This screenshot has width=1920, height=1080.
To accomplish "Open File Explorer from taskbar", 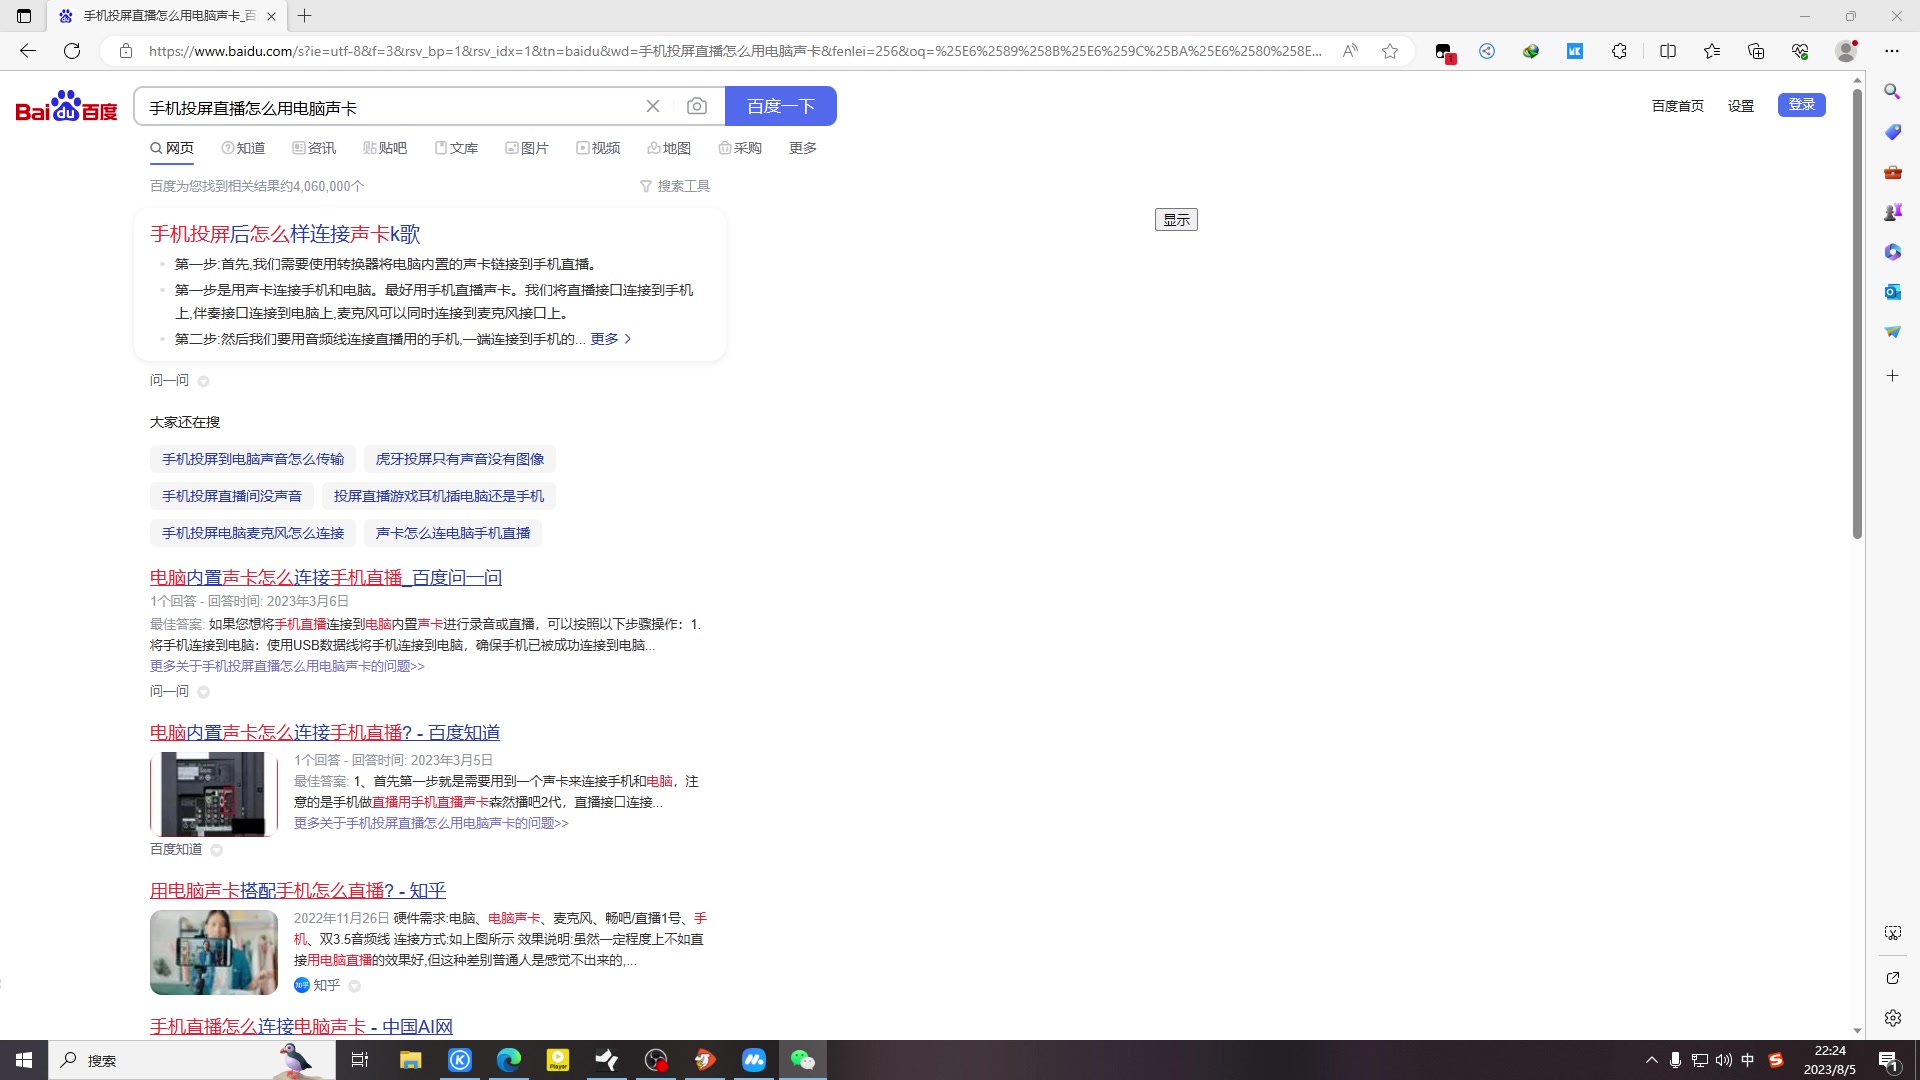I will (410, 1060).
